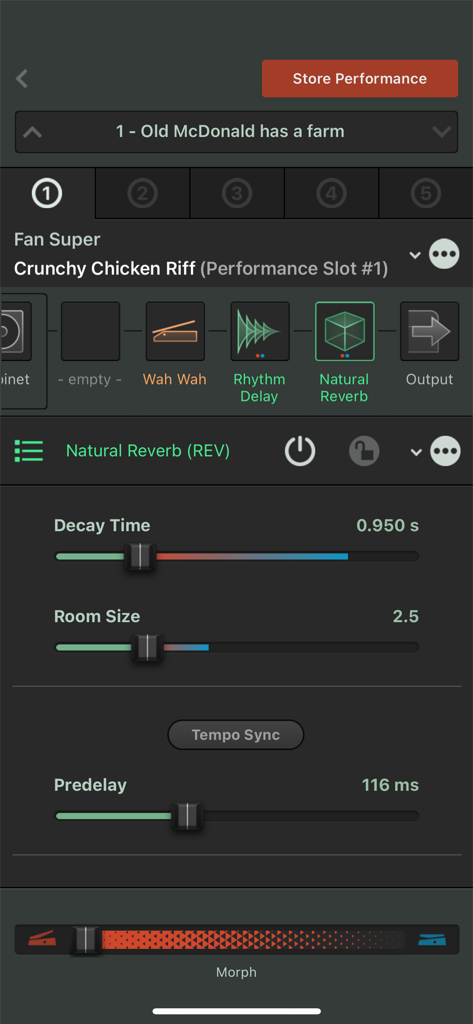Click the 'Natural Reverb (REV)' title
This screenshot has height=1024, width=473.
point(148,451)
